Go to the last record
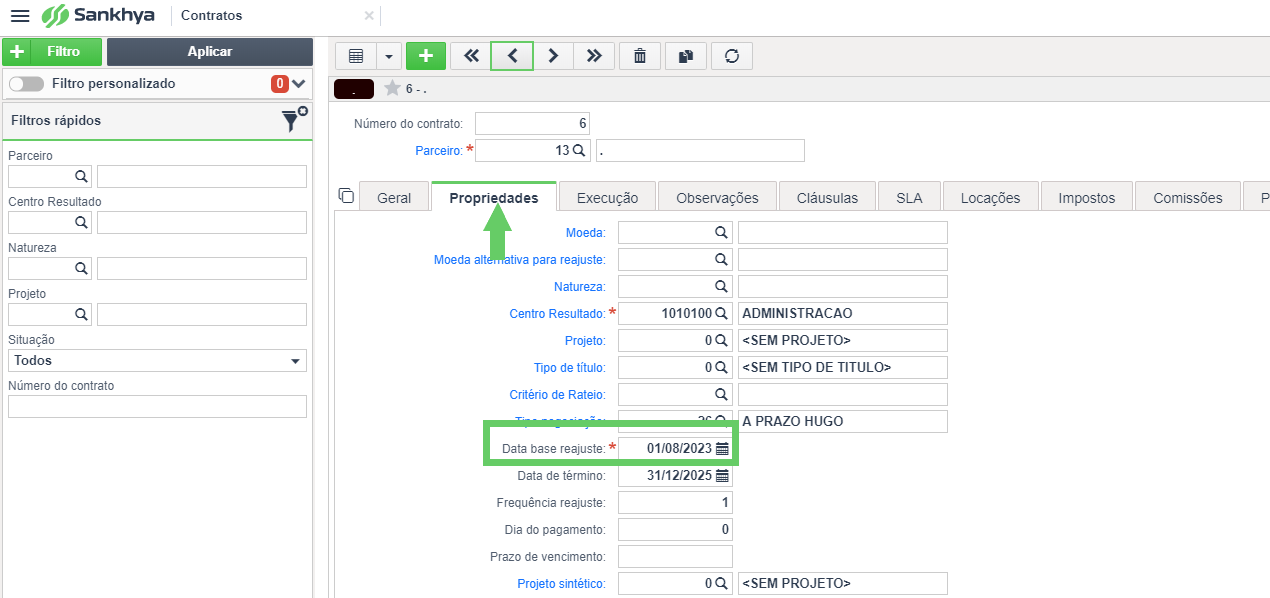 tap(594, 56)
